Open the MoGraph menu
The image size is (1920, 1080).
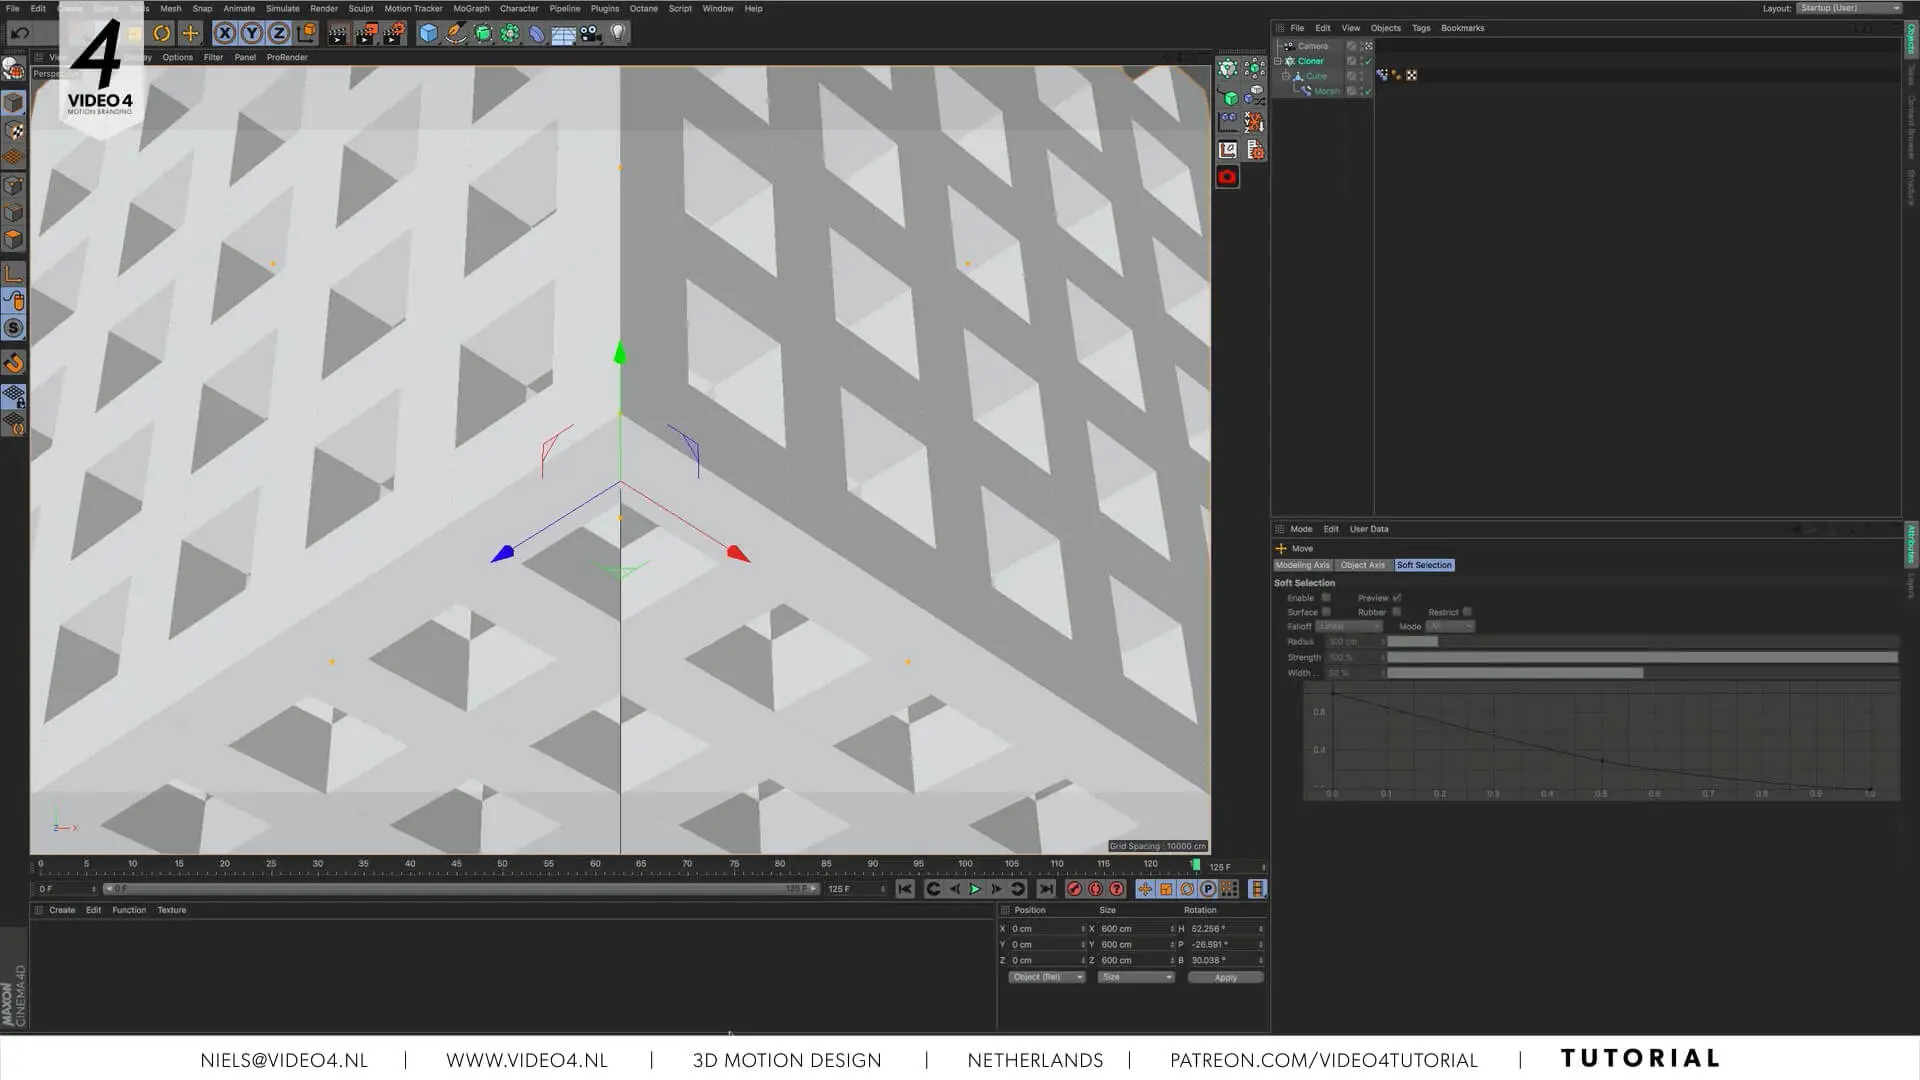tap(471, 8)
